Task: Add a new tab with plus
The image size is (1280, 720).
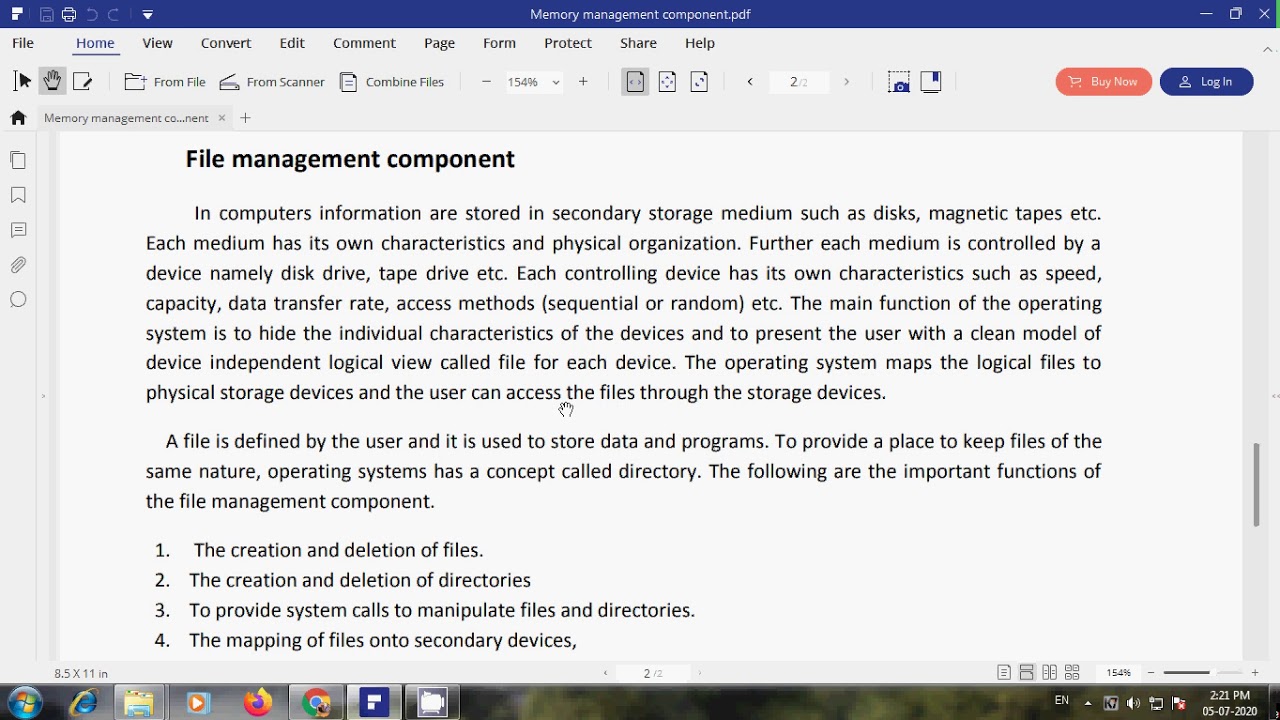Action: tap(245, 118)
